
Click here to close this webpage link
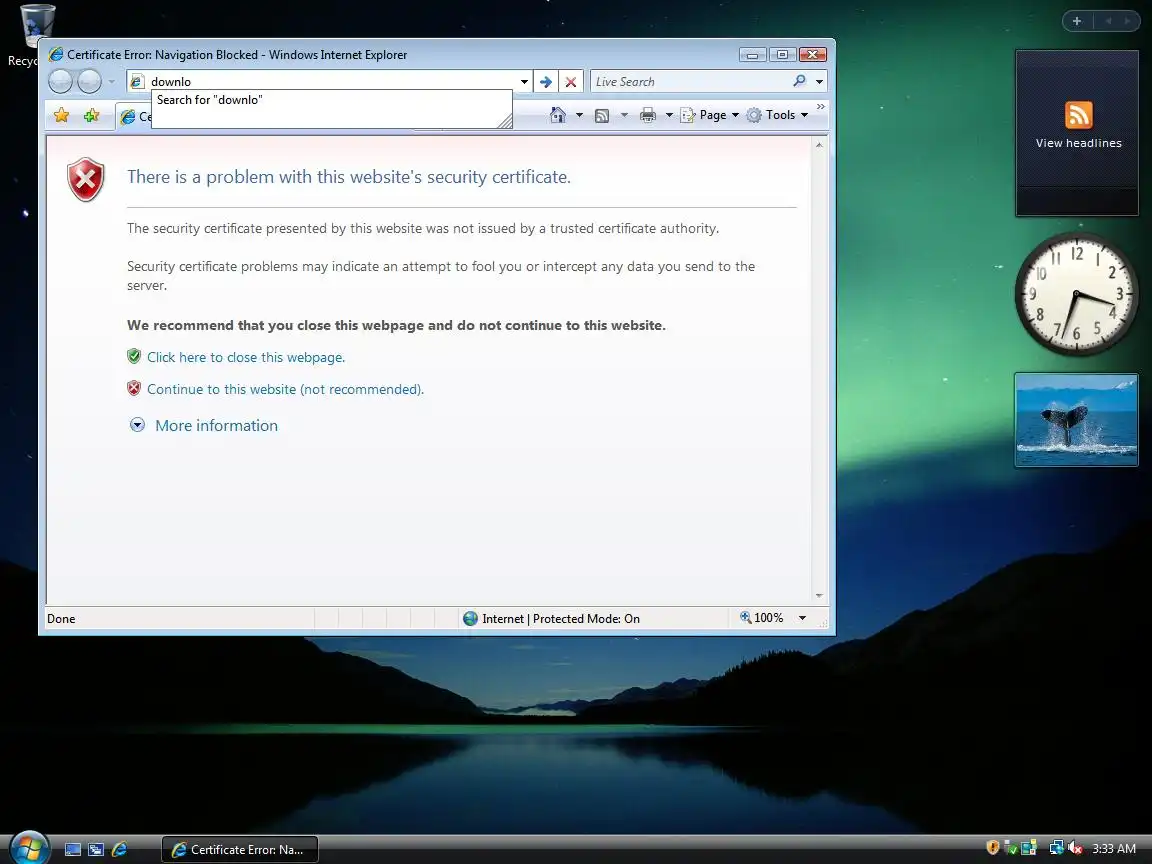[x=245, y=357]
